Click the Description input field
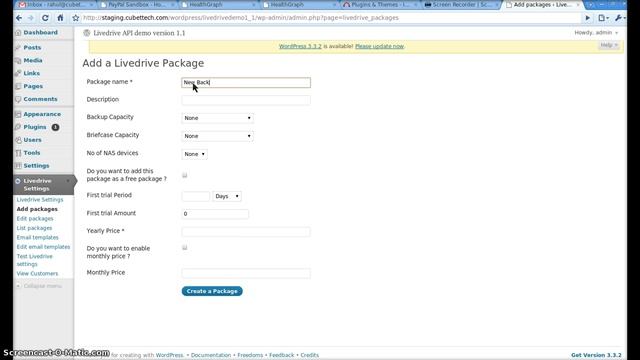Viewport: 640px width, 360px height. click(x=246, y=100)
